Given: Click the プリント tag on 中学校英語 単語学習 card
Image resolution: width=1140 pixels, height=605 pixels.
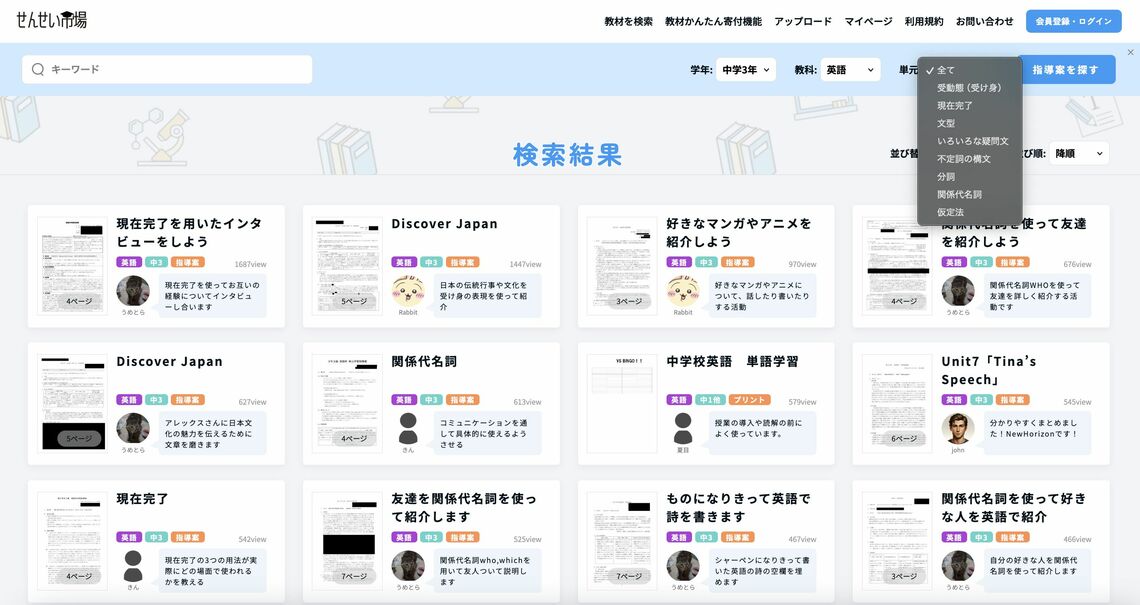Looking at the screenshot, I should 748,400.
